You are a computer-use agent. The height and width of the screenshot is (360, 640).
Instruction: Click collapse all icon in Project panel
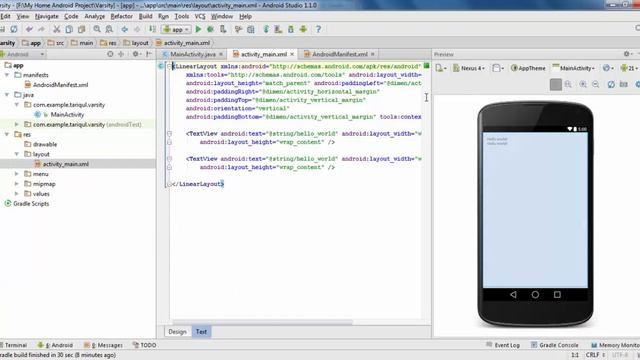(121, 54)
